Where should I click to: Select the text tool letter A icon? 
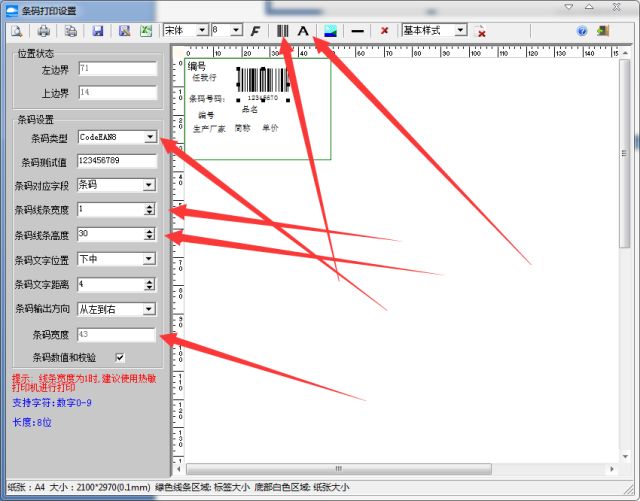point(303,31)
